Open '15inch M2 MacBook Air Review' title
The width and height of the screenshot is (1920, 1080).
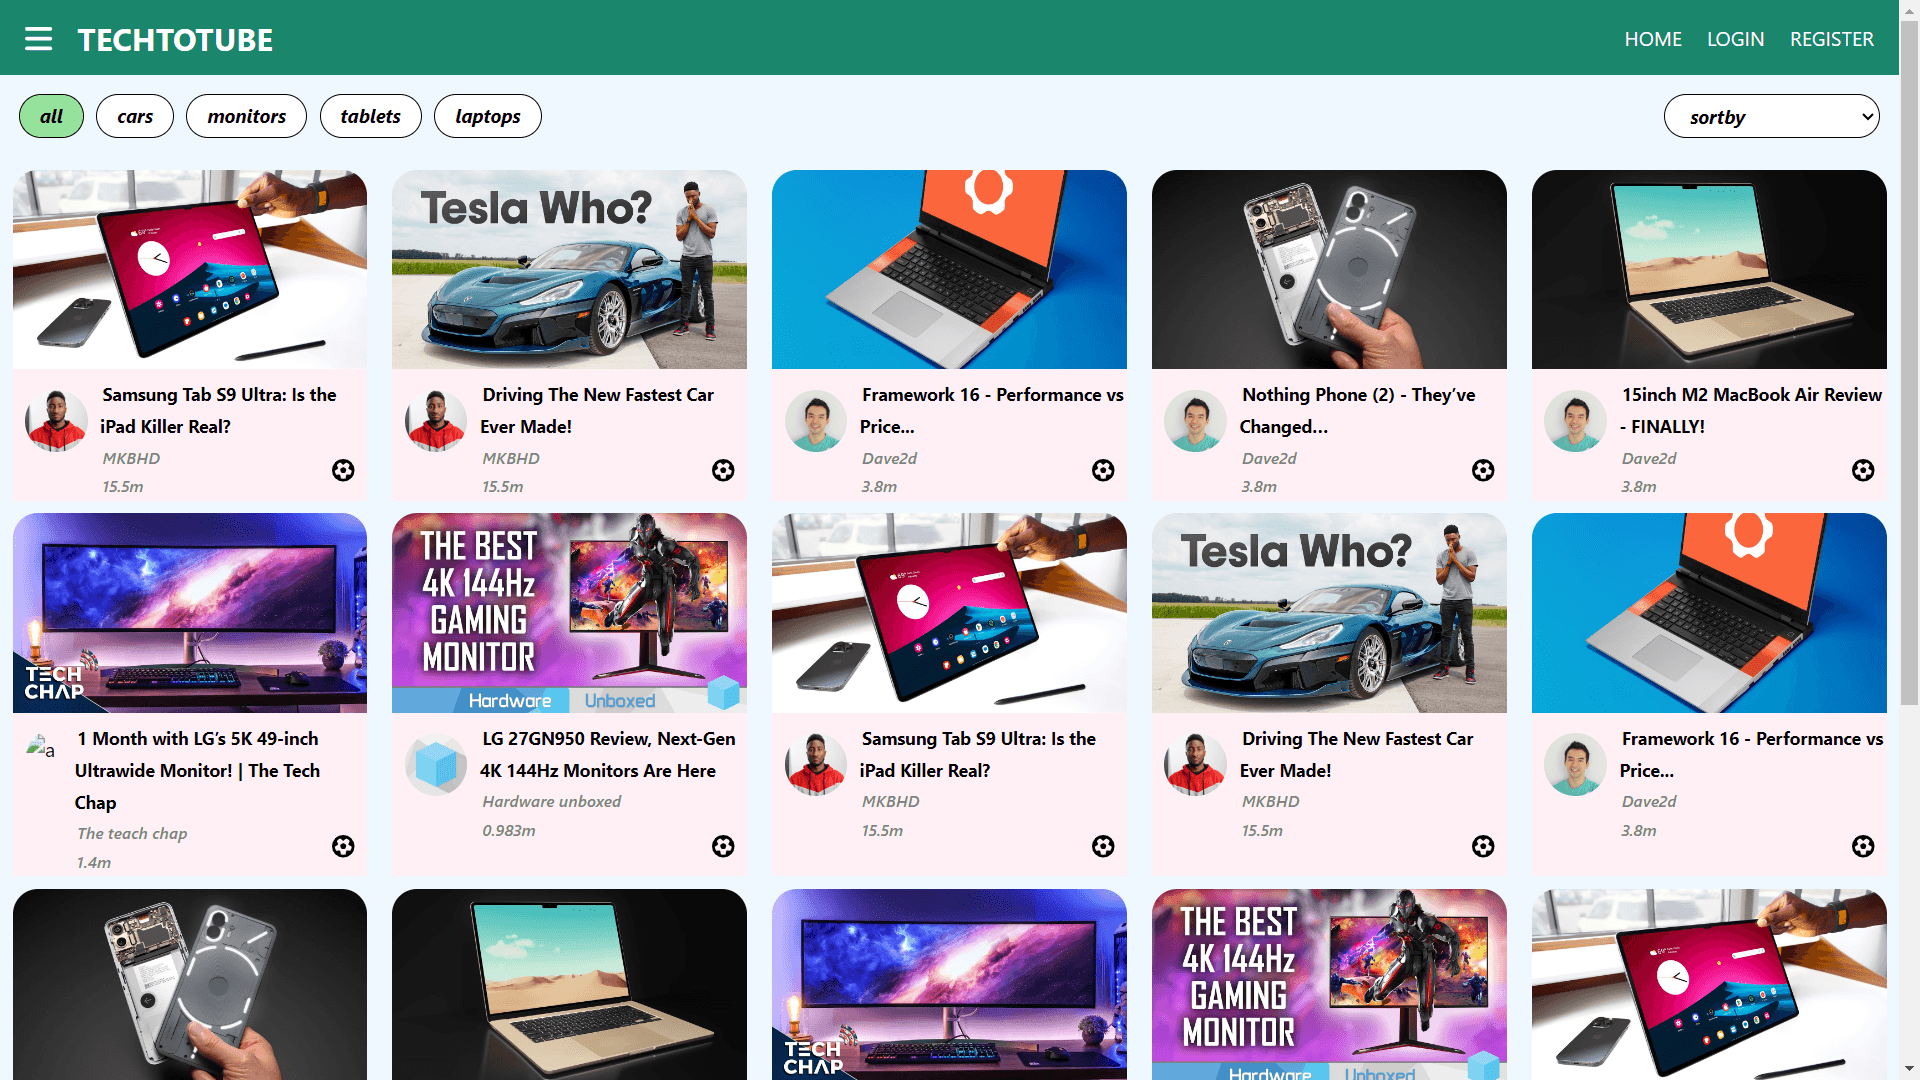pos(1751,411)
